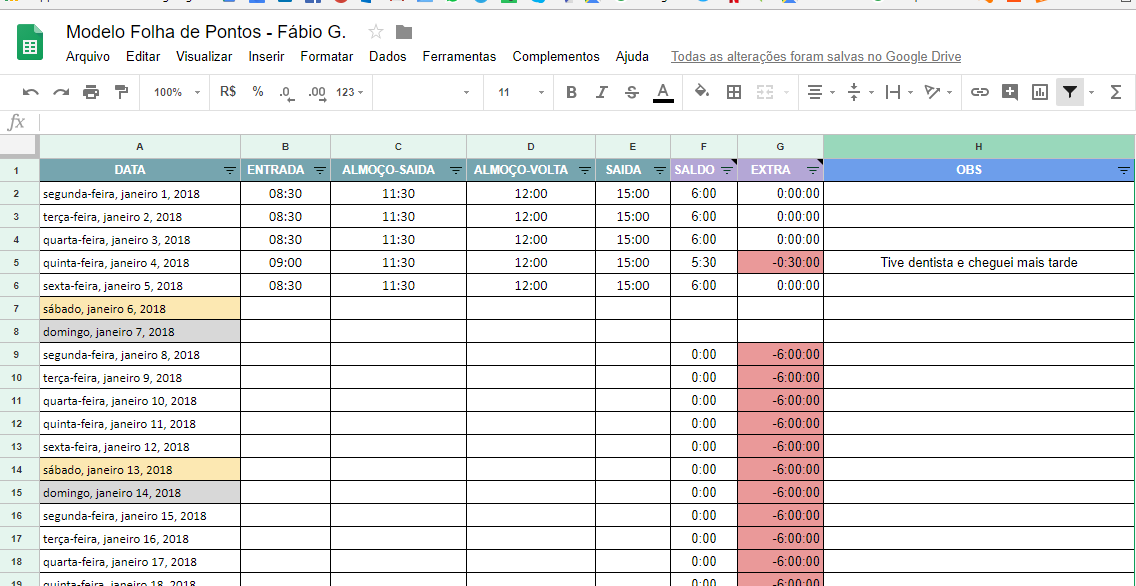Click the Print icon

(x=90, y=91)
